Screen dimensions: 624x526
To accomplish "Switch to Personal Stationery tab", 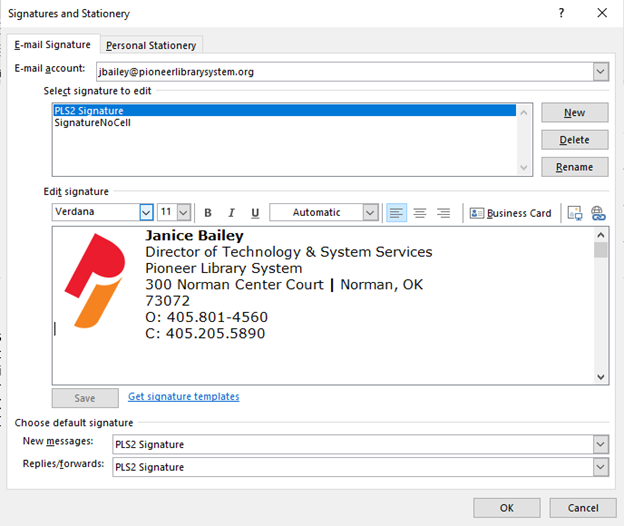I will pos(152,45).
